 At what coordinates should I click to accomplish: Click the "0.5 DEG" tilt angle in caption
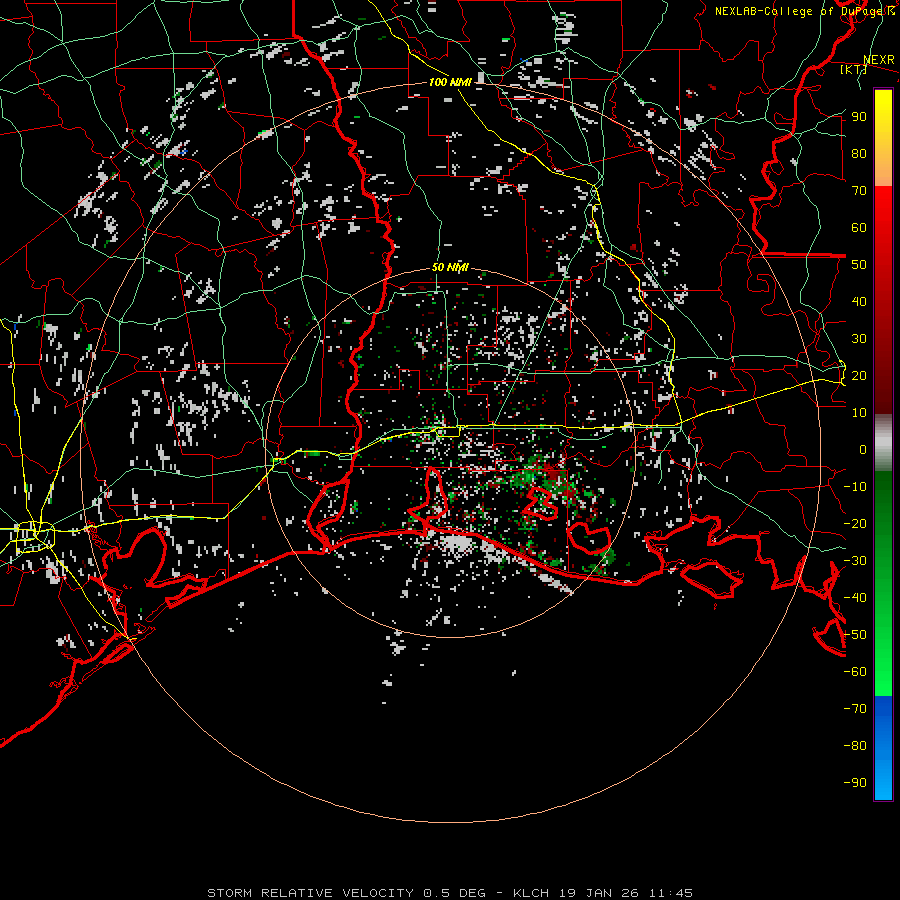point(455,893)
